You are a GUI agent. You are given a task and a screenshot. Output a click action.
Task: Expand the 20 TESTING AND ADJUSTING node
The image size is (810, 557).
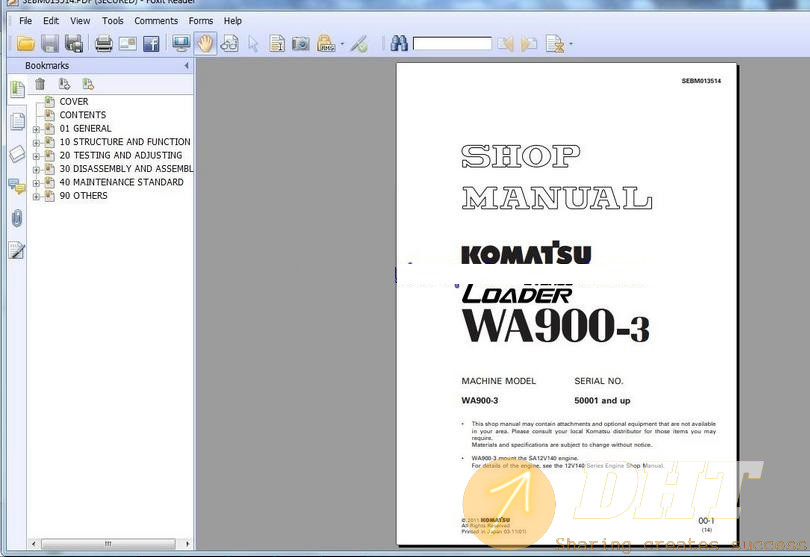[x=36, y=156]
